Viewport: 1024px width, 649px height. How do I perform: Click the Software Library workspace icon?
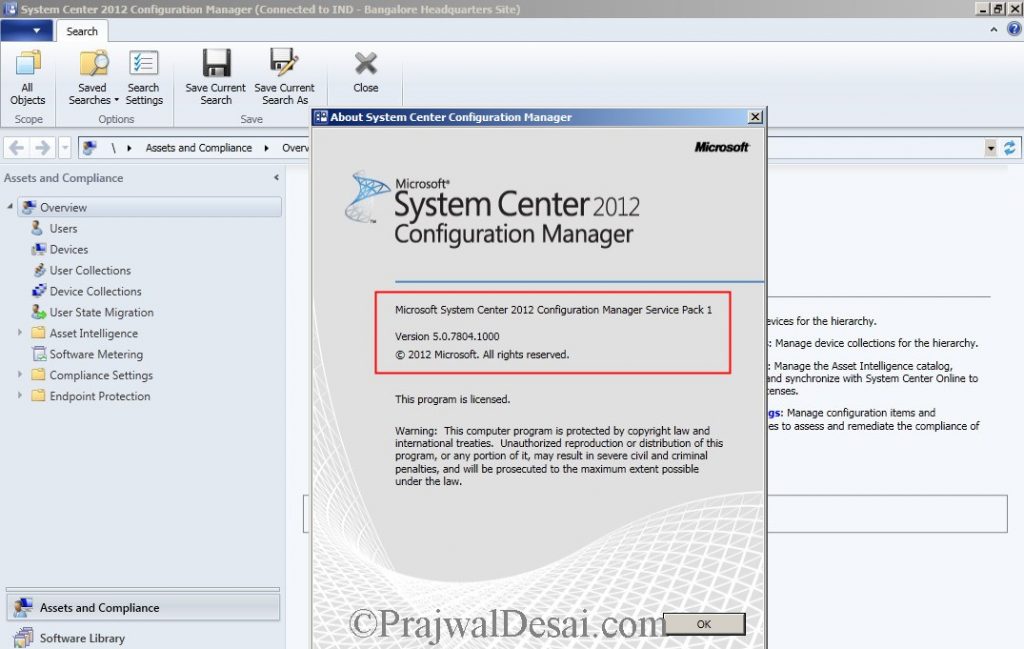(x=23, y=637)
